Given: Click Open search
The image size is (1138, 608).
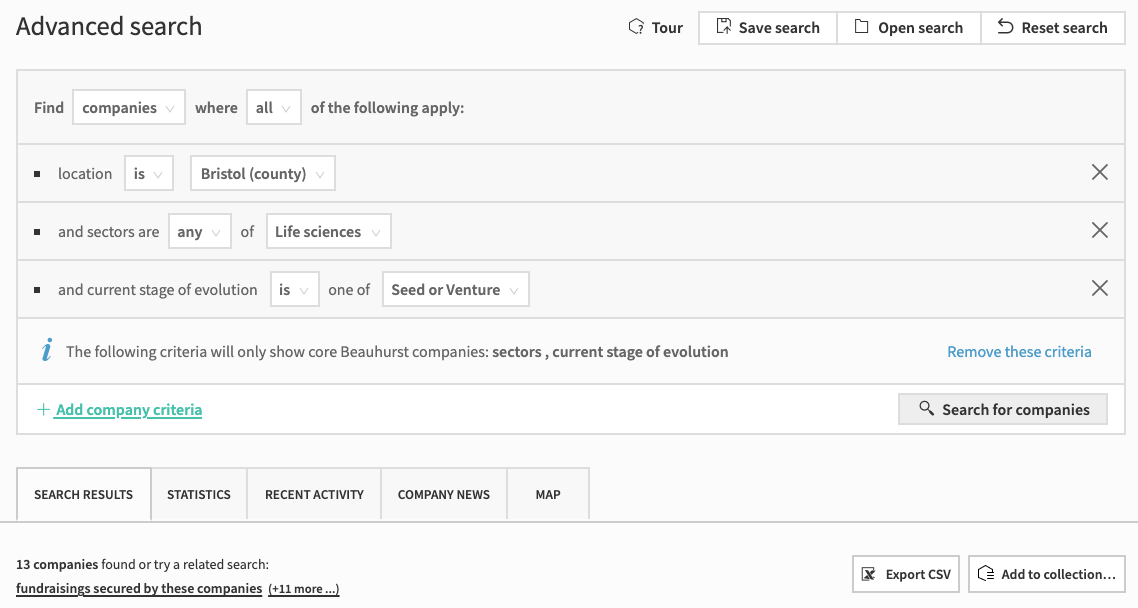Looking at the screenshot, I should click(908, 28).
